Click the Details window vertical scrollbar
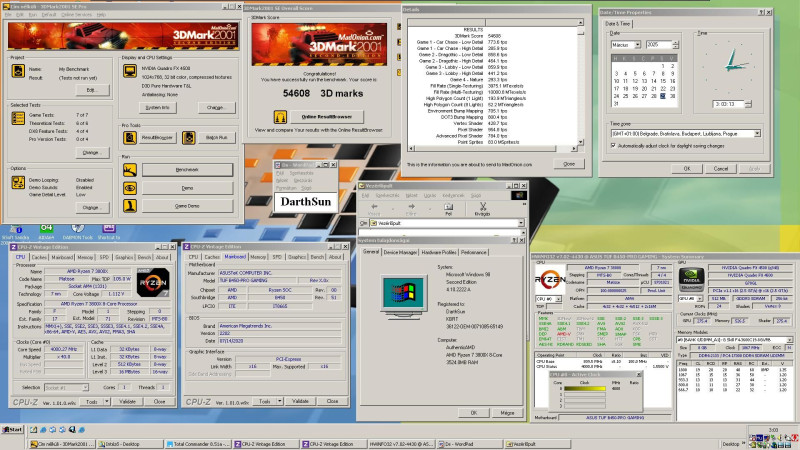 (x=581, y=82)
